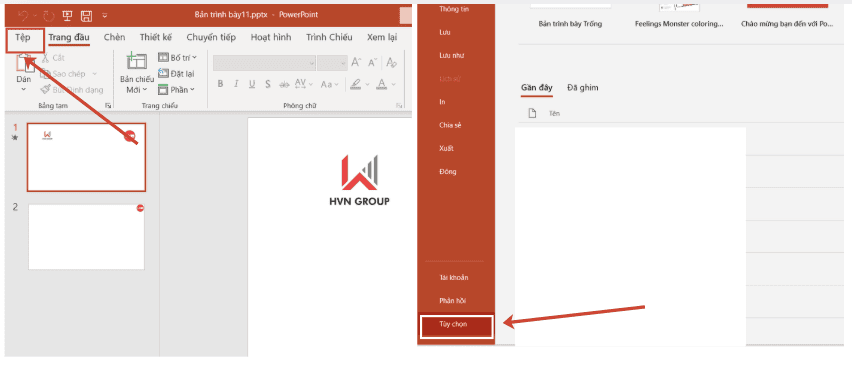Go to the Thiết kế tab
This screenshot has height=375, width=852.
coord(155,37)
